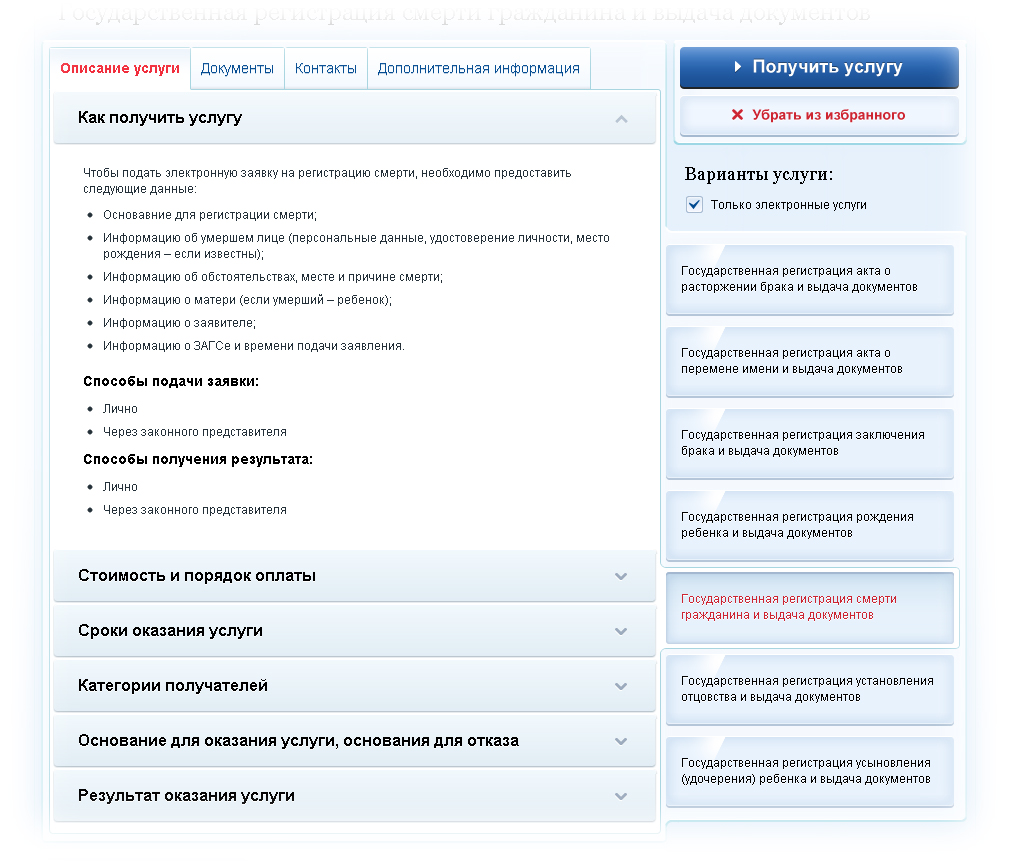Open заключения брака registration service
The width and height of the screenshot is (1009, 862).
810,443
